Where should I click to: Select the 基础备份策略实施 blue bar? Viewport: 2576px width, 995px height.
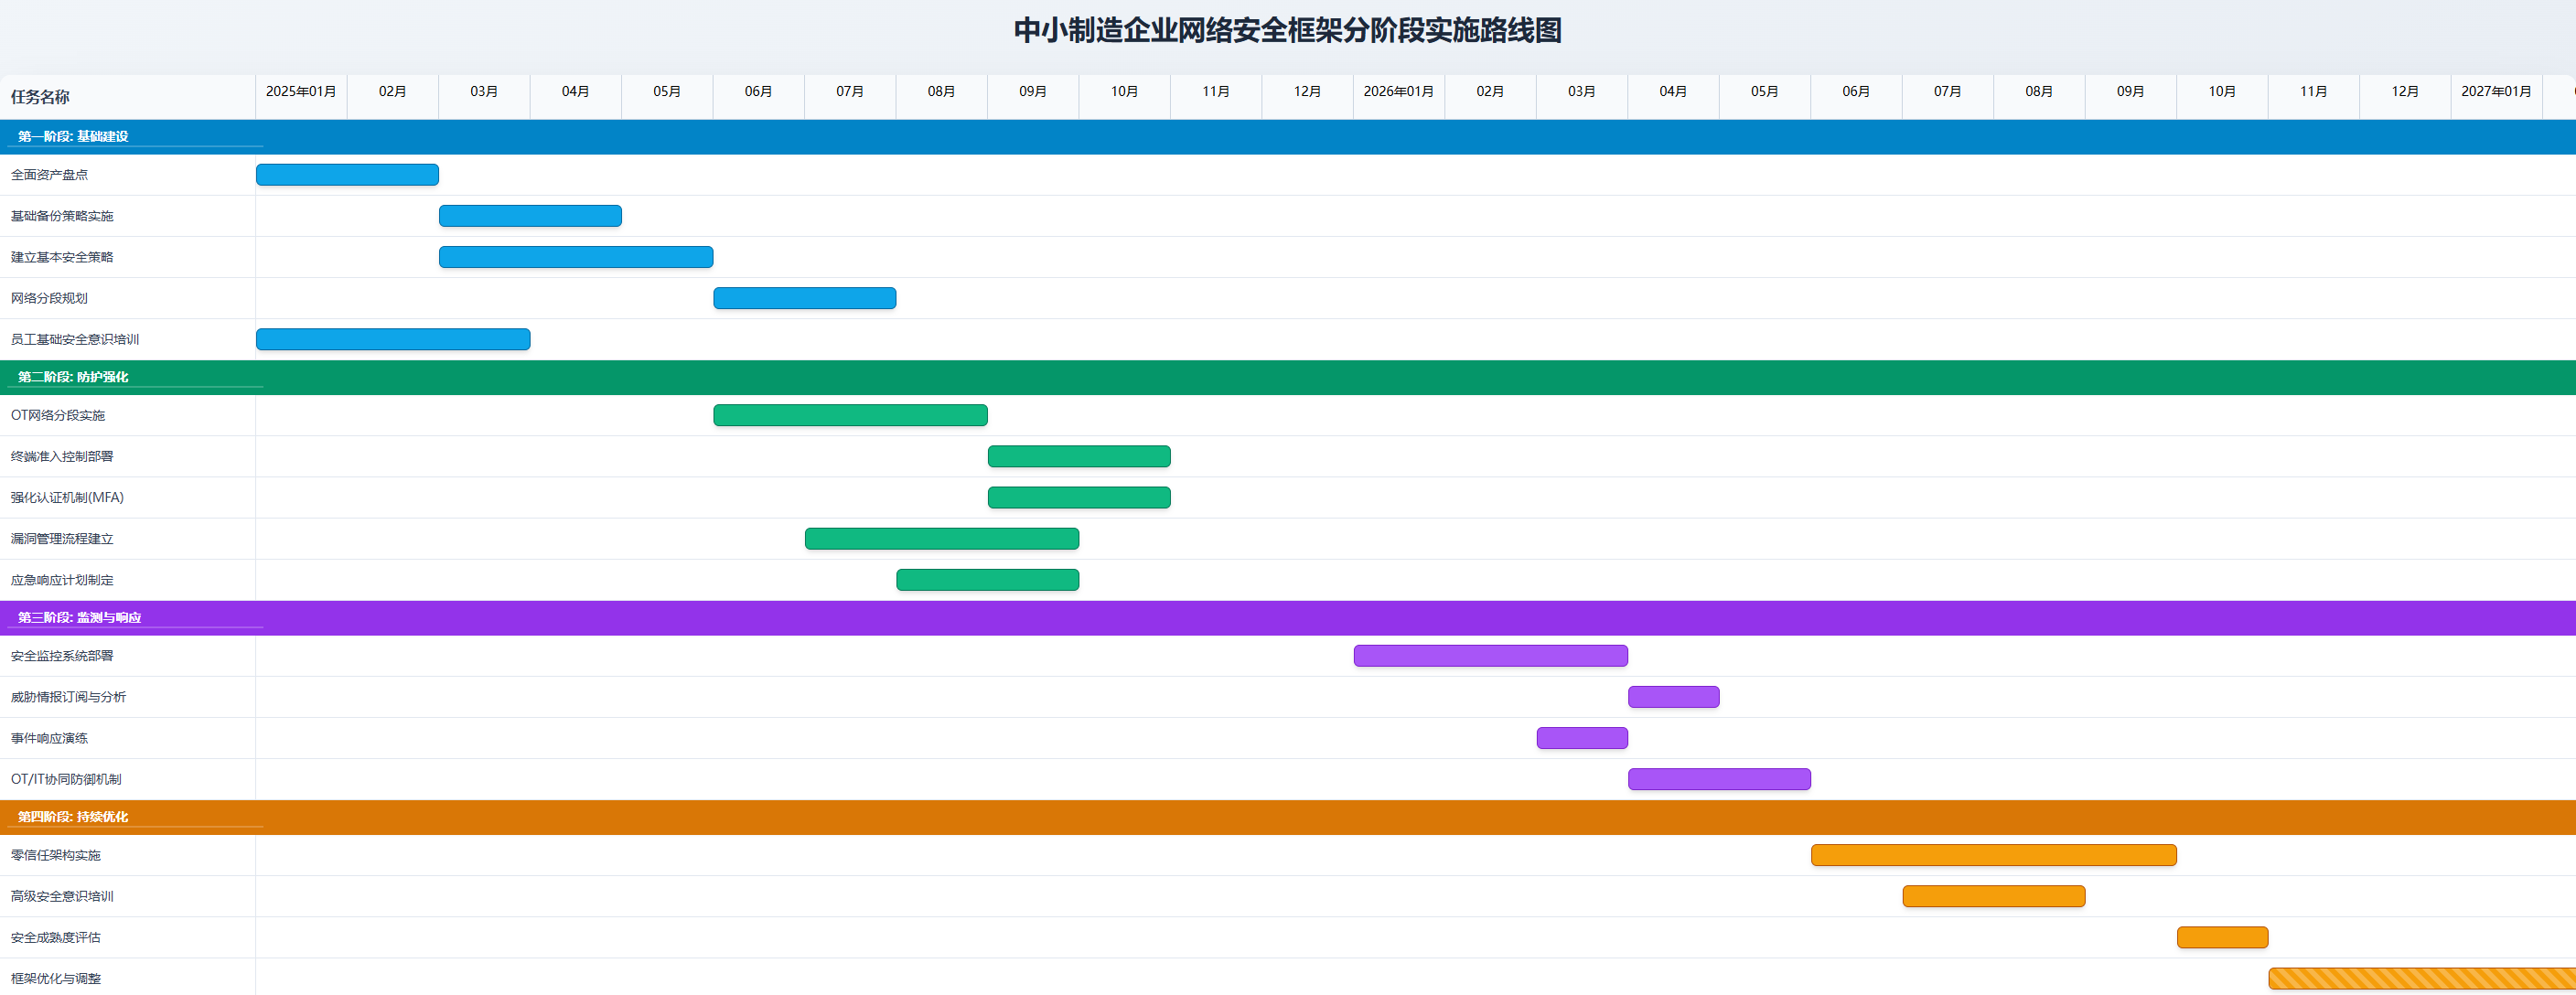point(530,216)
